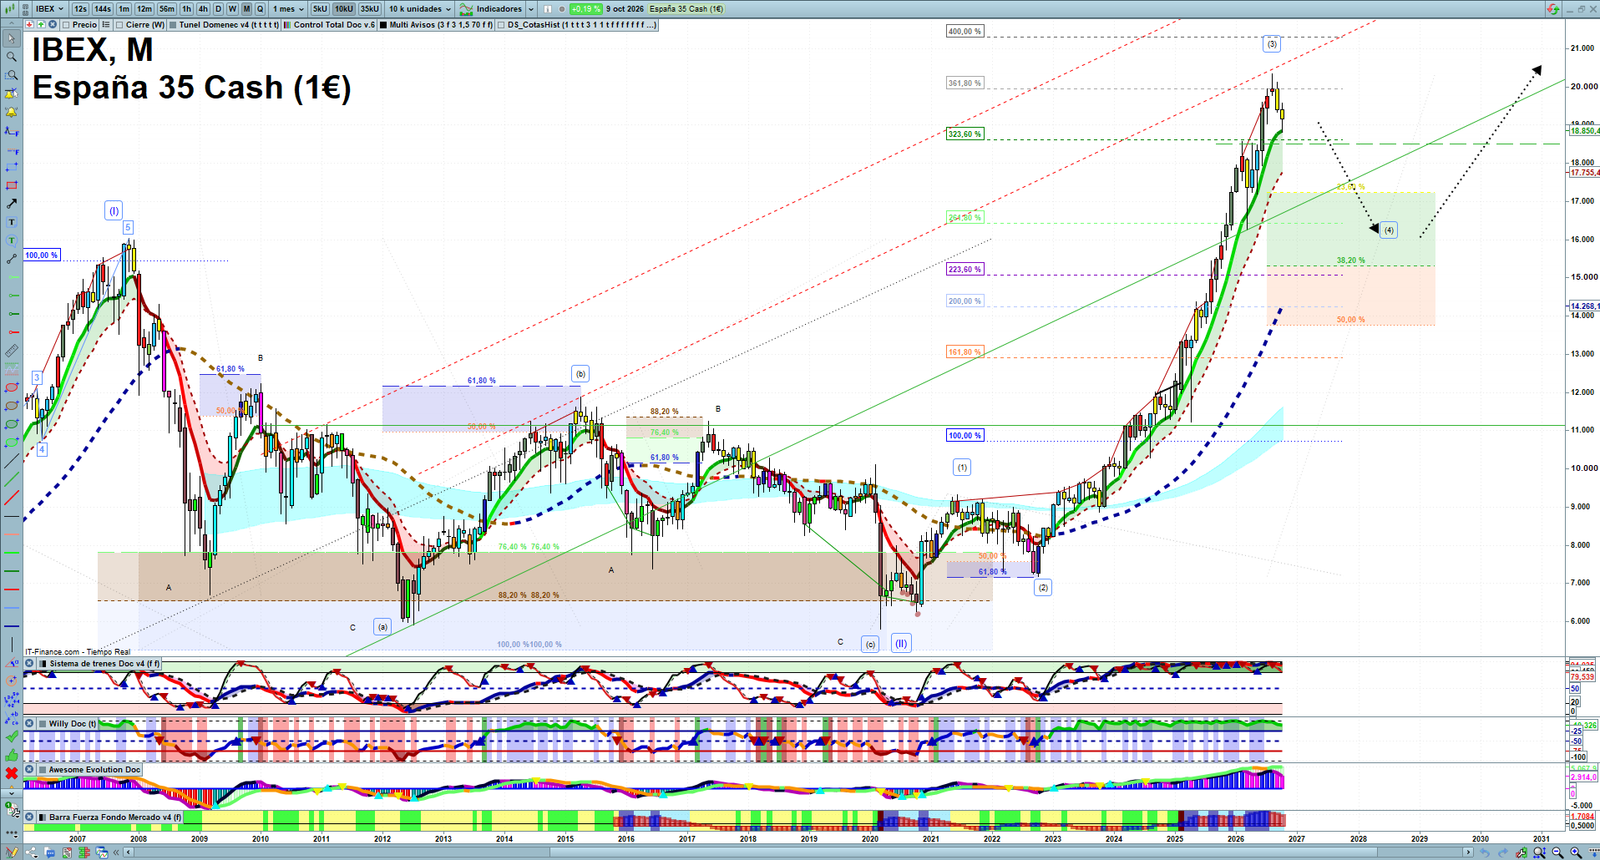The height and width of the screenshot is (860, 1600).
Task: Pick the red rectangle drawing tool
Action: point(11,186)
